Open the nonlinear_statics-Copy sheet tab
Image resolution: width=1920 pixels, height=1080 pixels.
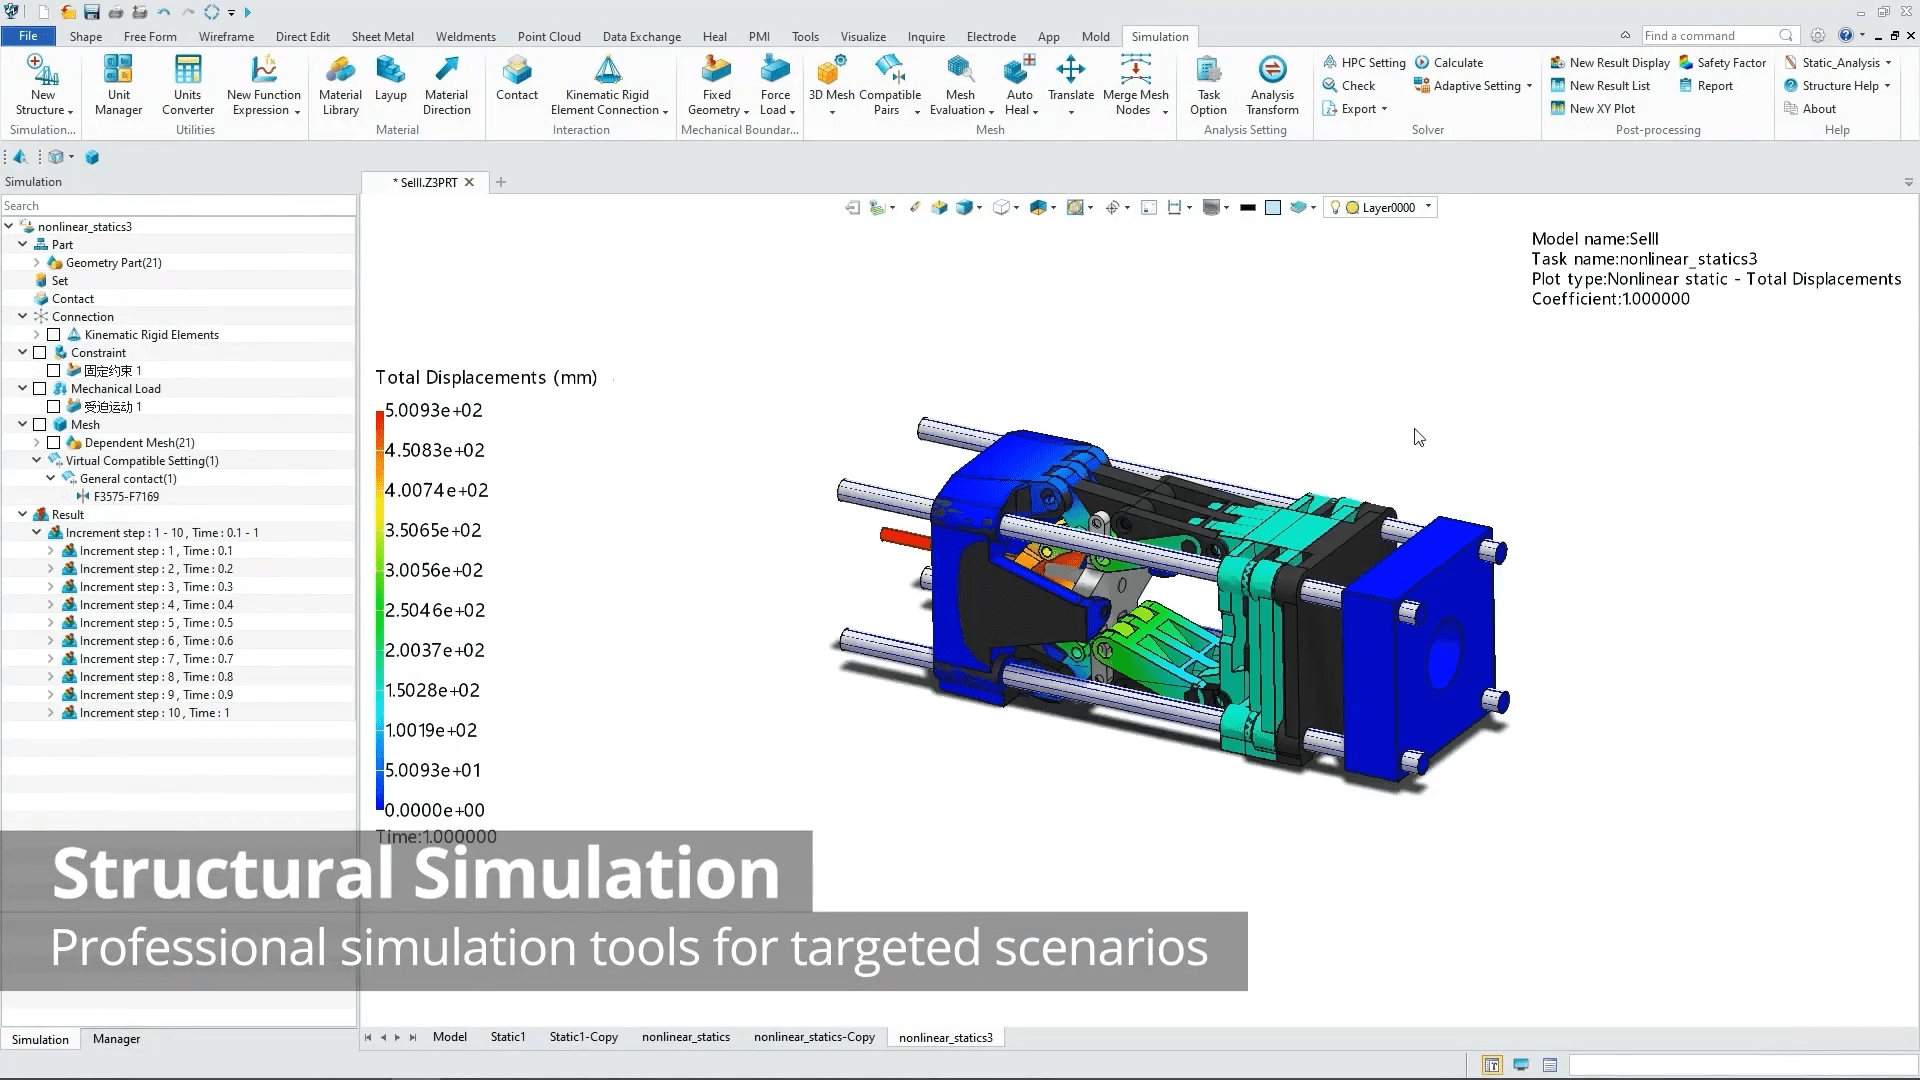click(814, 1037)
